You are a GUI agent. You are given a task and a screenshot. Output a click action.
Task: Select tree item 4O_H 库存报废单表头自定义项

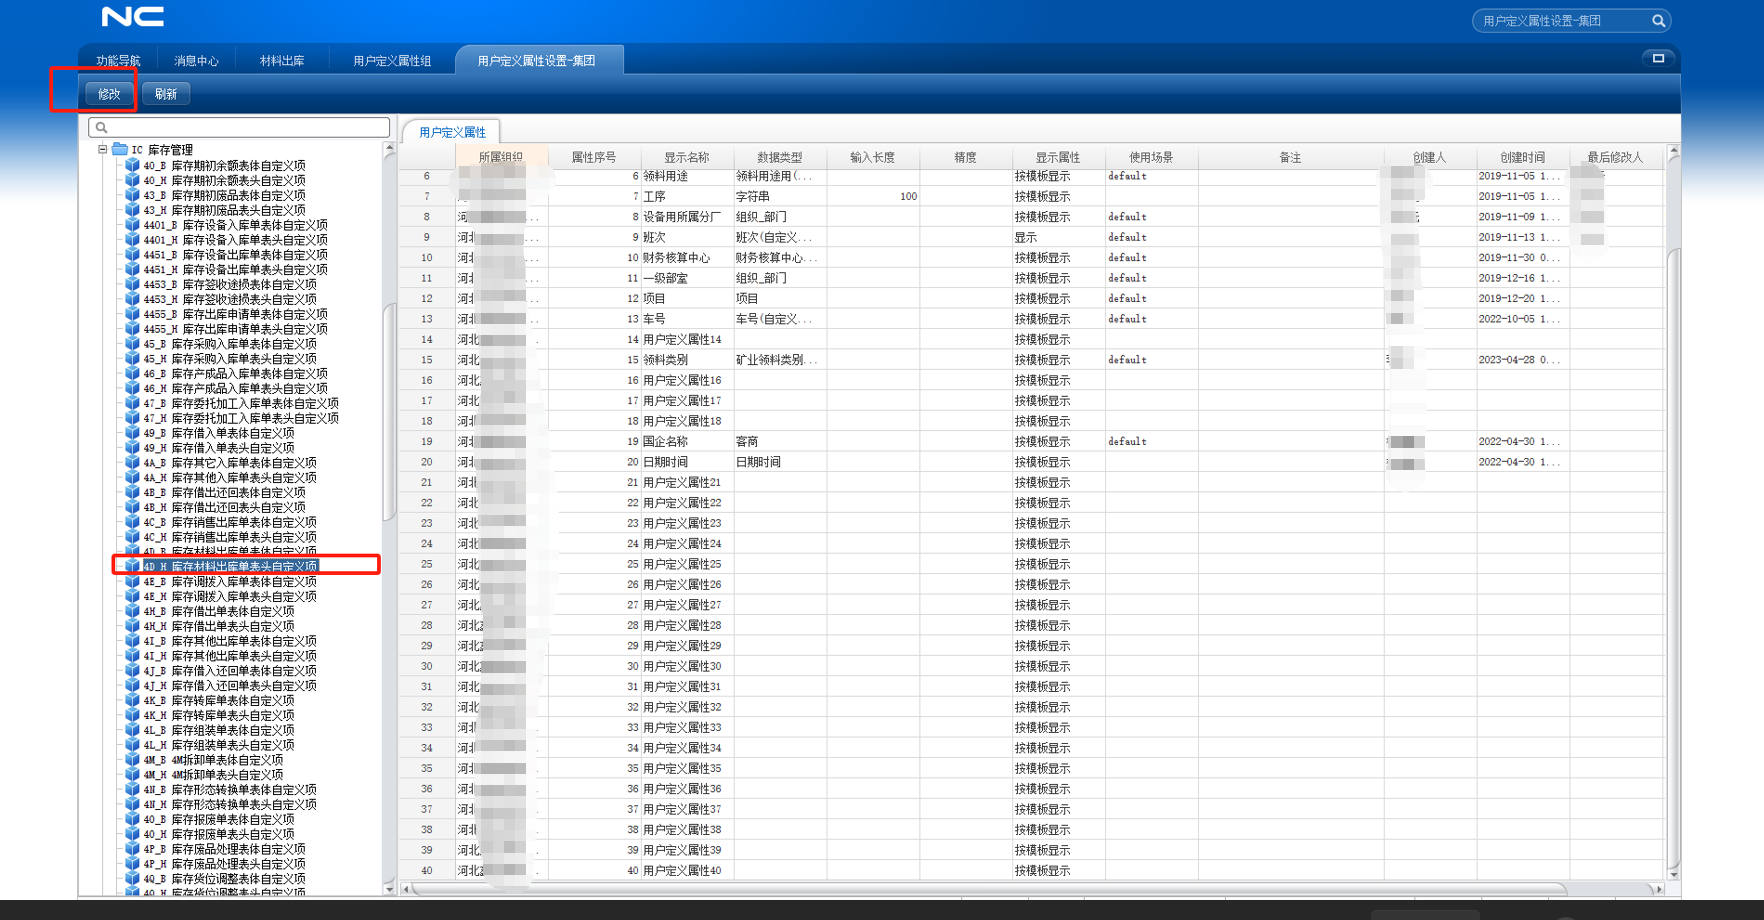tap(219, 834)
